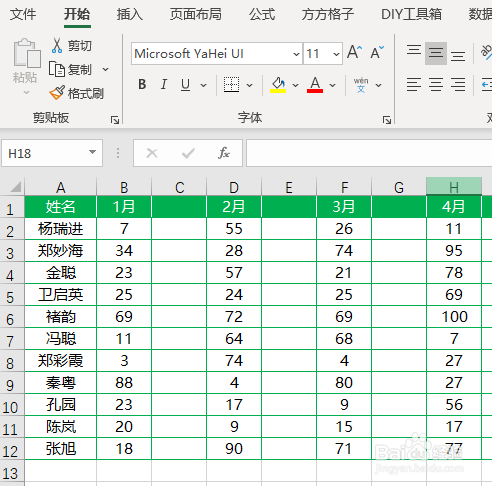Image resolution: width=492 pixels, height=486 pixels.
Task: Click the insert function fx icon
Action: click(224, 153)
